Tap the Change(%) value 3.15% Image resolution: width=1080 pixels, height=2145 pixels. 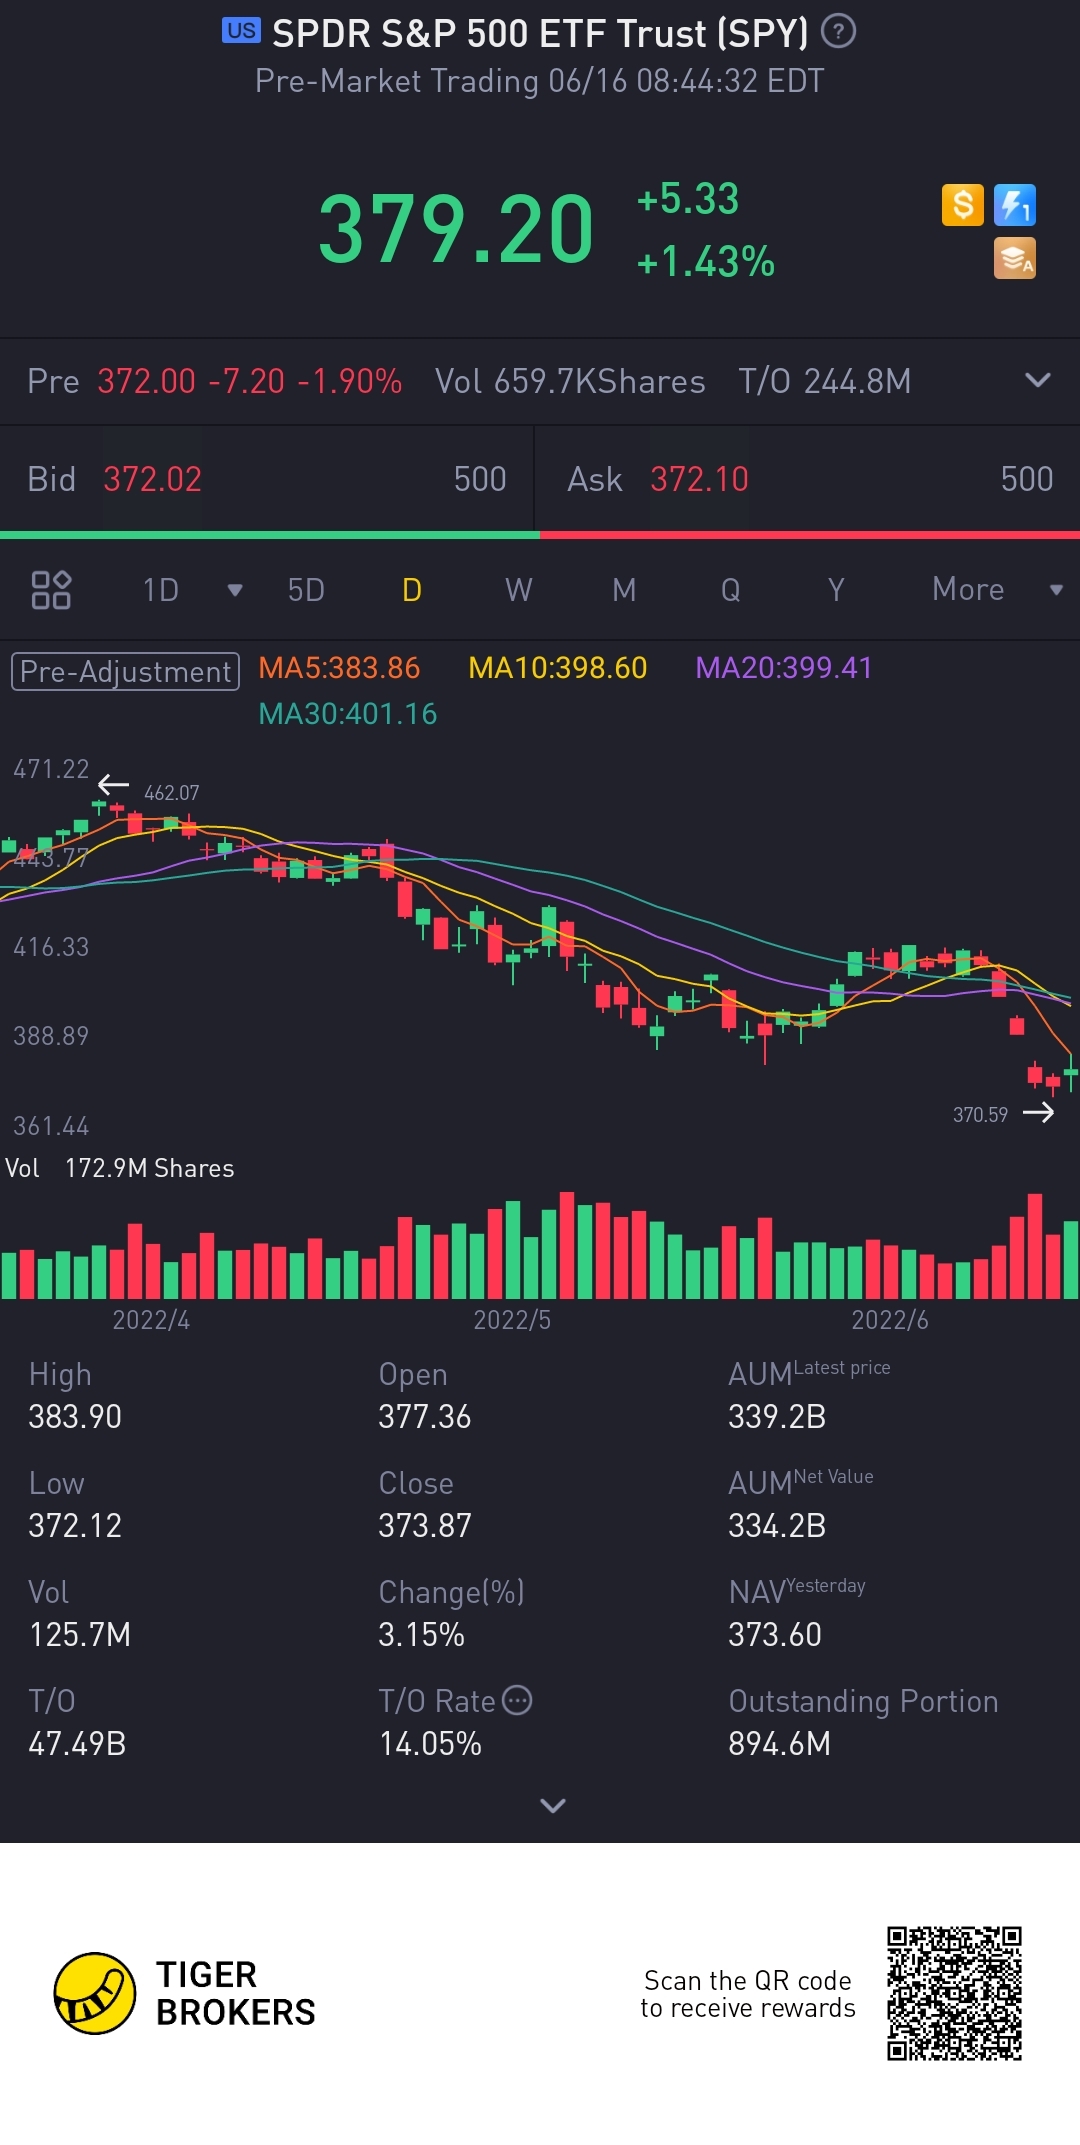(421, 1634)
